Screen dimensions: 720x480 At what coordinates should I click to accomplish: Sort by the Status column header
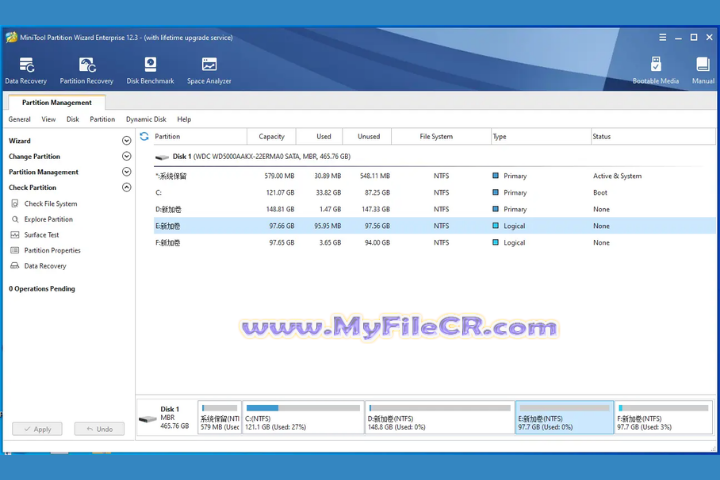point(653,136)
